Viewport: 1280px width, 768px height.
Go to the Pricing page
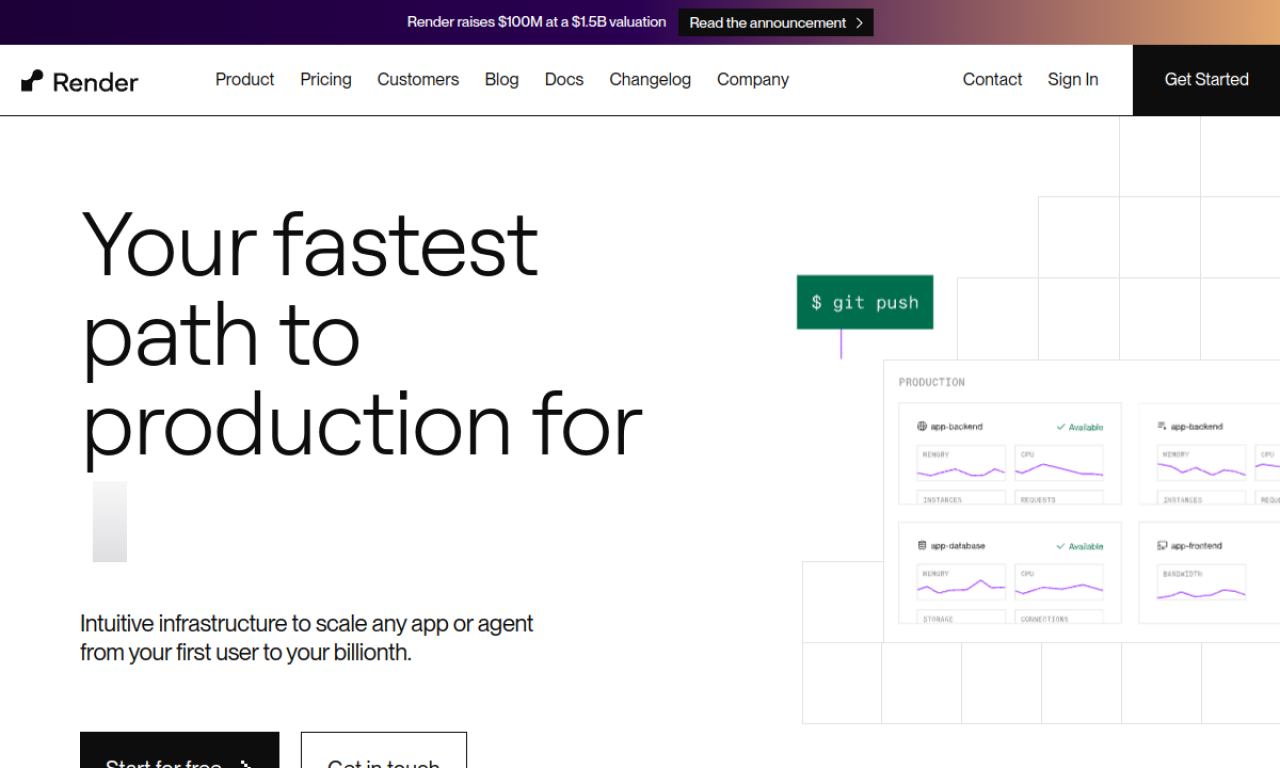point(325,80)
